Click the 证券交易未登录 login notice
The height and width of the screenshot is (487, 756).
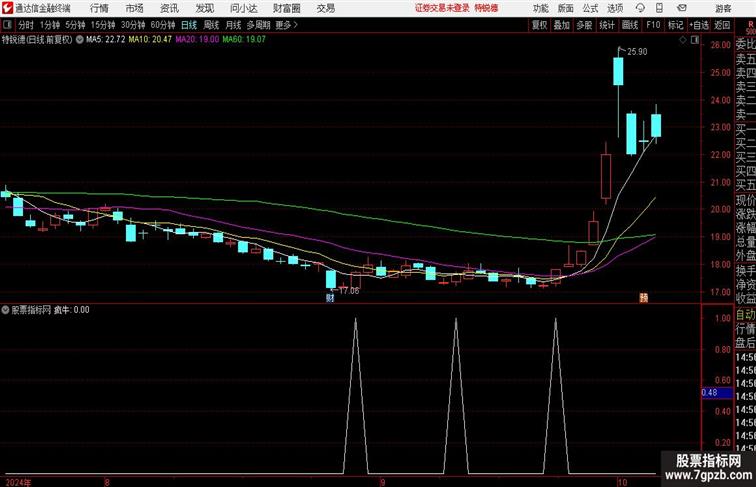[442, 8]
